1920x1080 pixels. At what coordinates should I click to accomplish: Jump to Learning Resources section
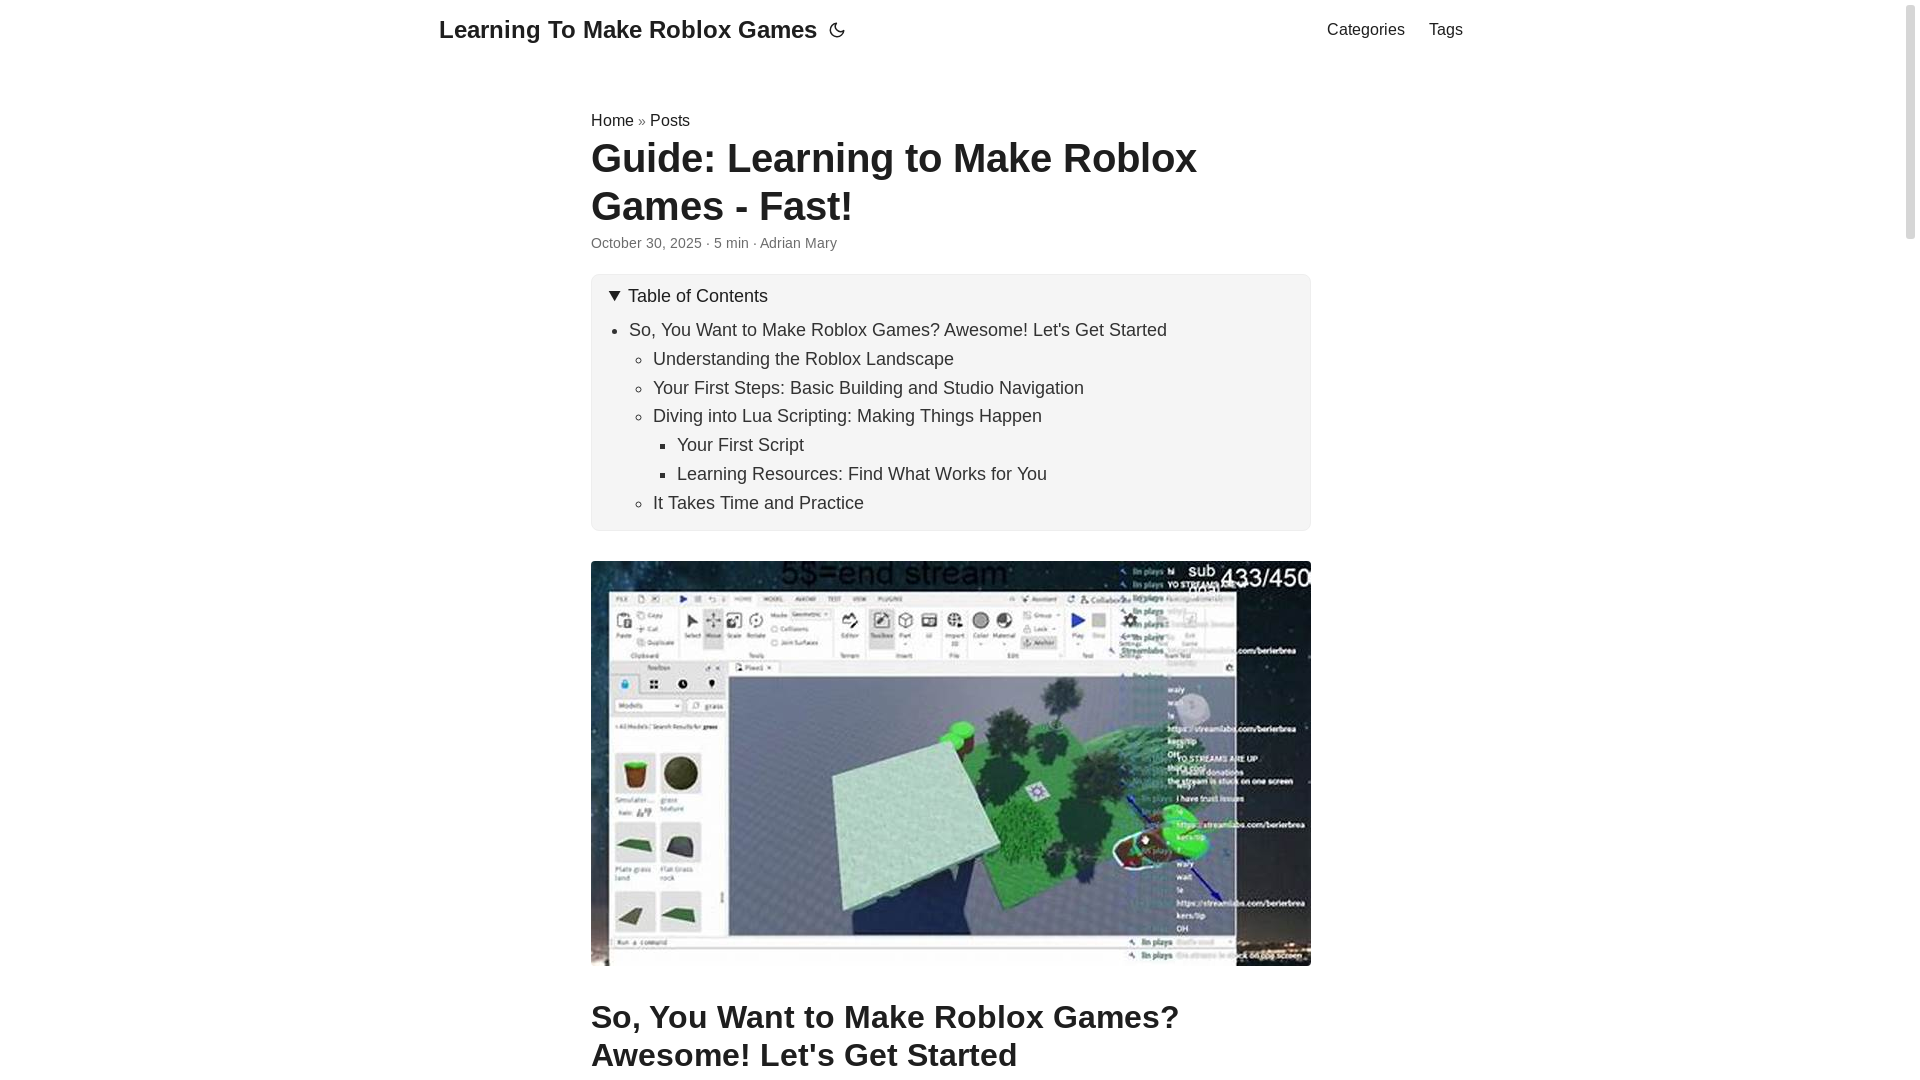tap(862, 474)
